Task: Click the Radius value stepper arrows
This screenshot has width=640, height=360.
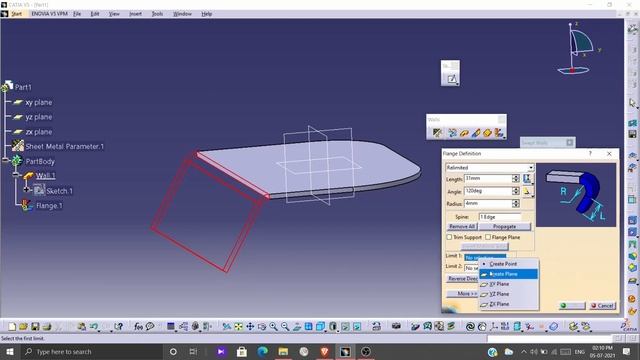Action: 516,203
